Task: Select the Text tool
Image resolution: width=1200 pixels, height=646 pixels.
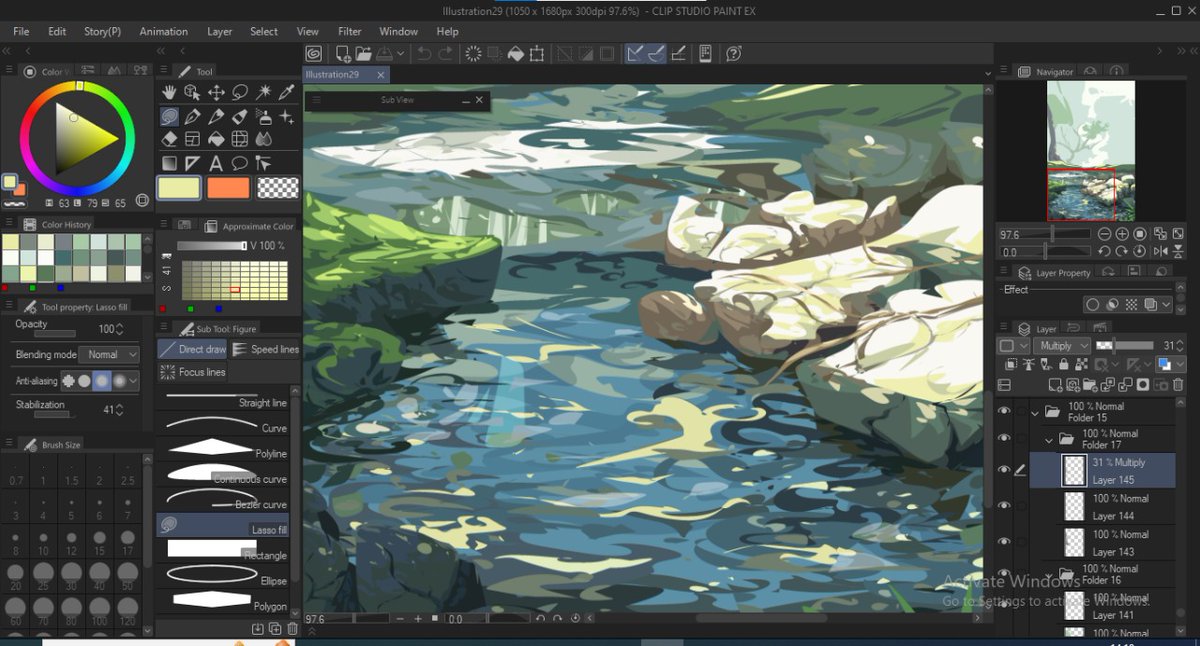Action: (x=216, y=163)
